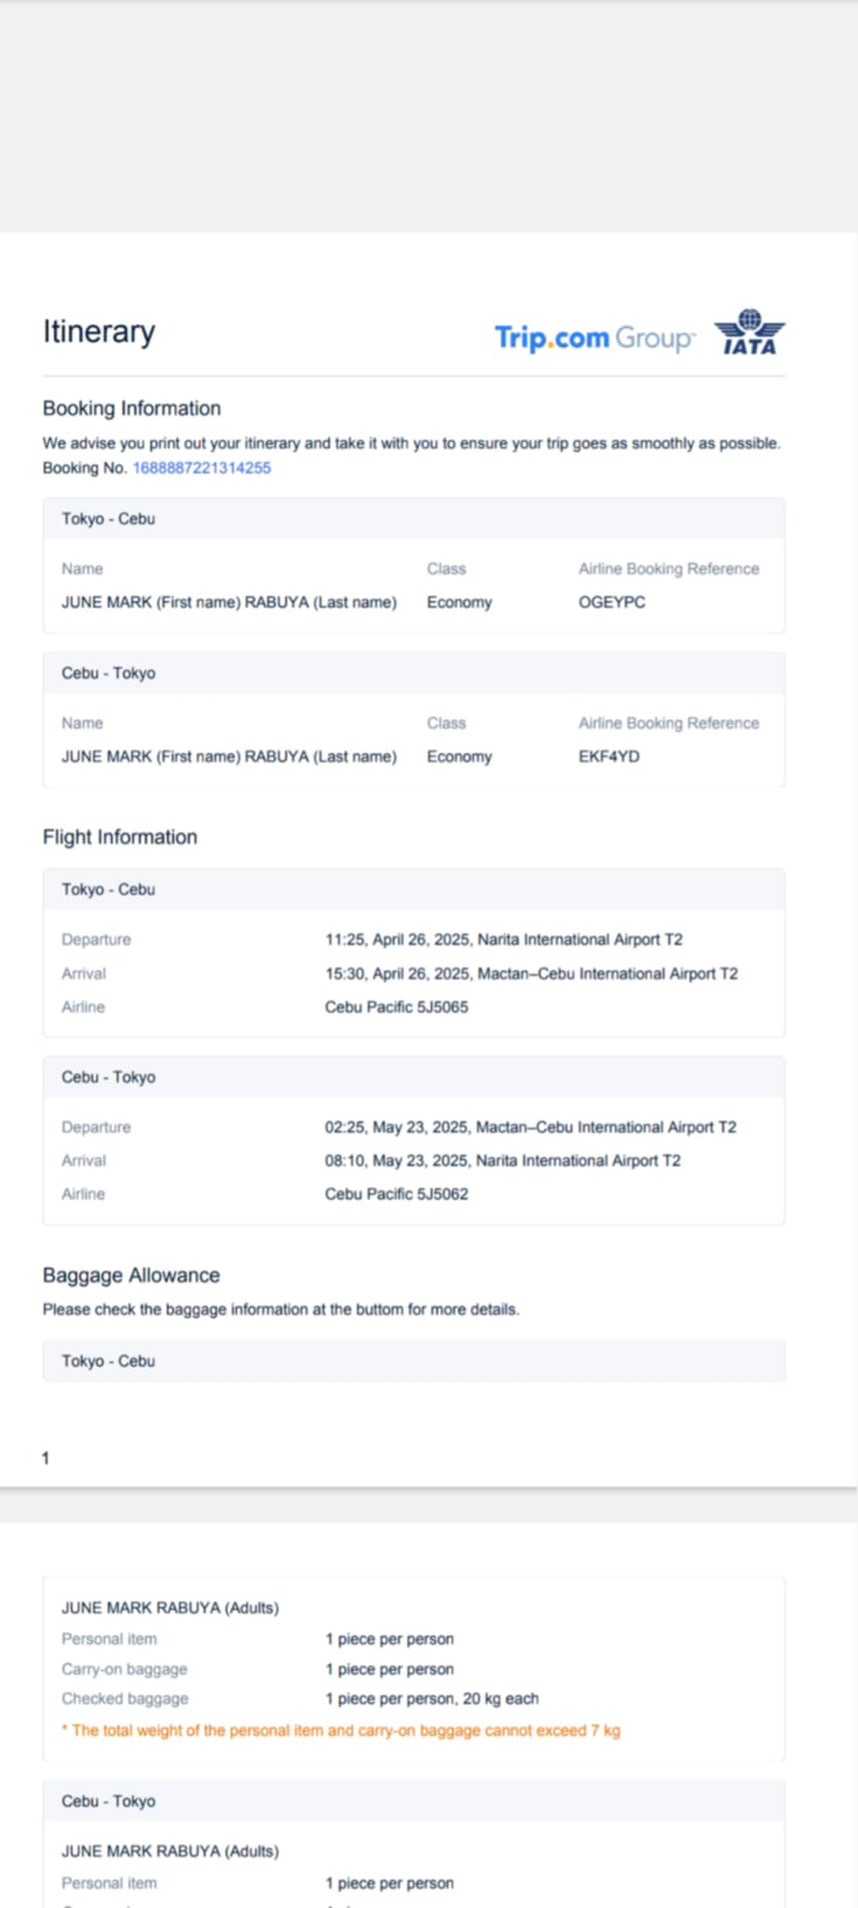Click flight number Cebu Pacific 5J5065

[396, 1007]
